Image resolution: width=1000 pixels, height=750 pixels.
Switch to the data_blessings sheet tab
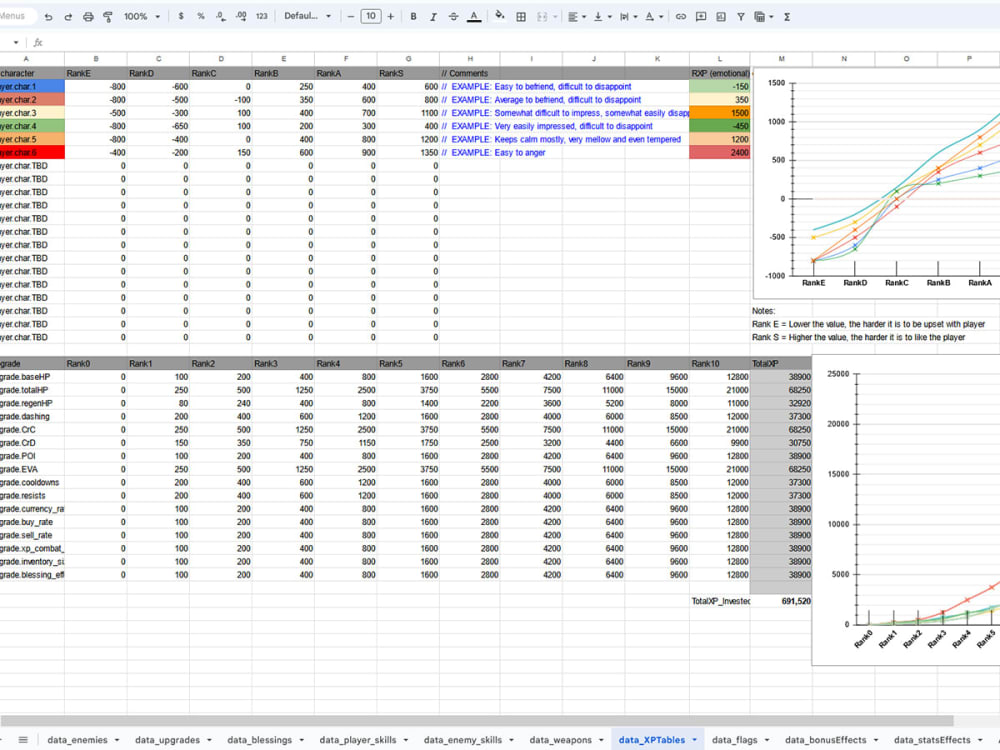click(x=259, y=740)
